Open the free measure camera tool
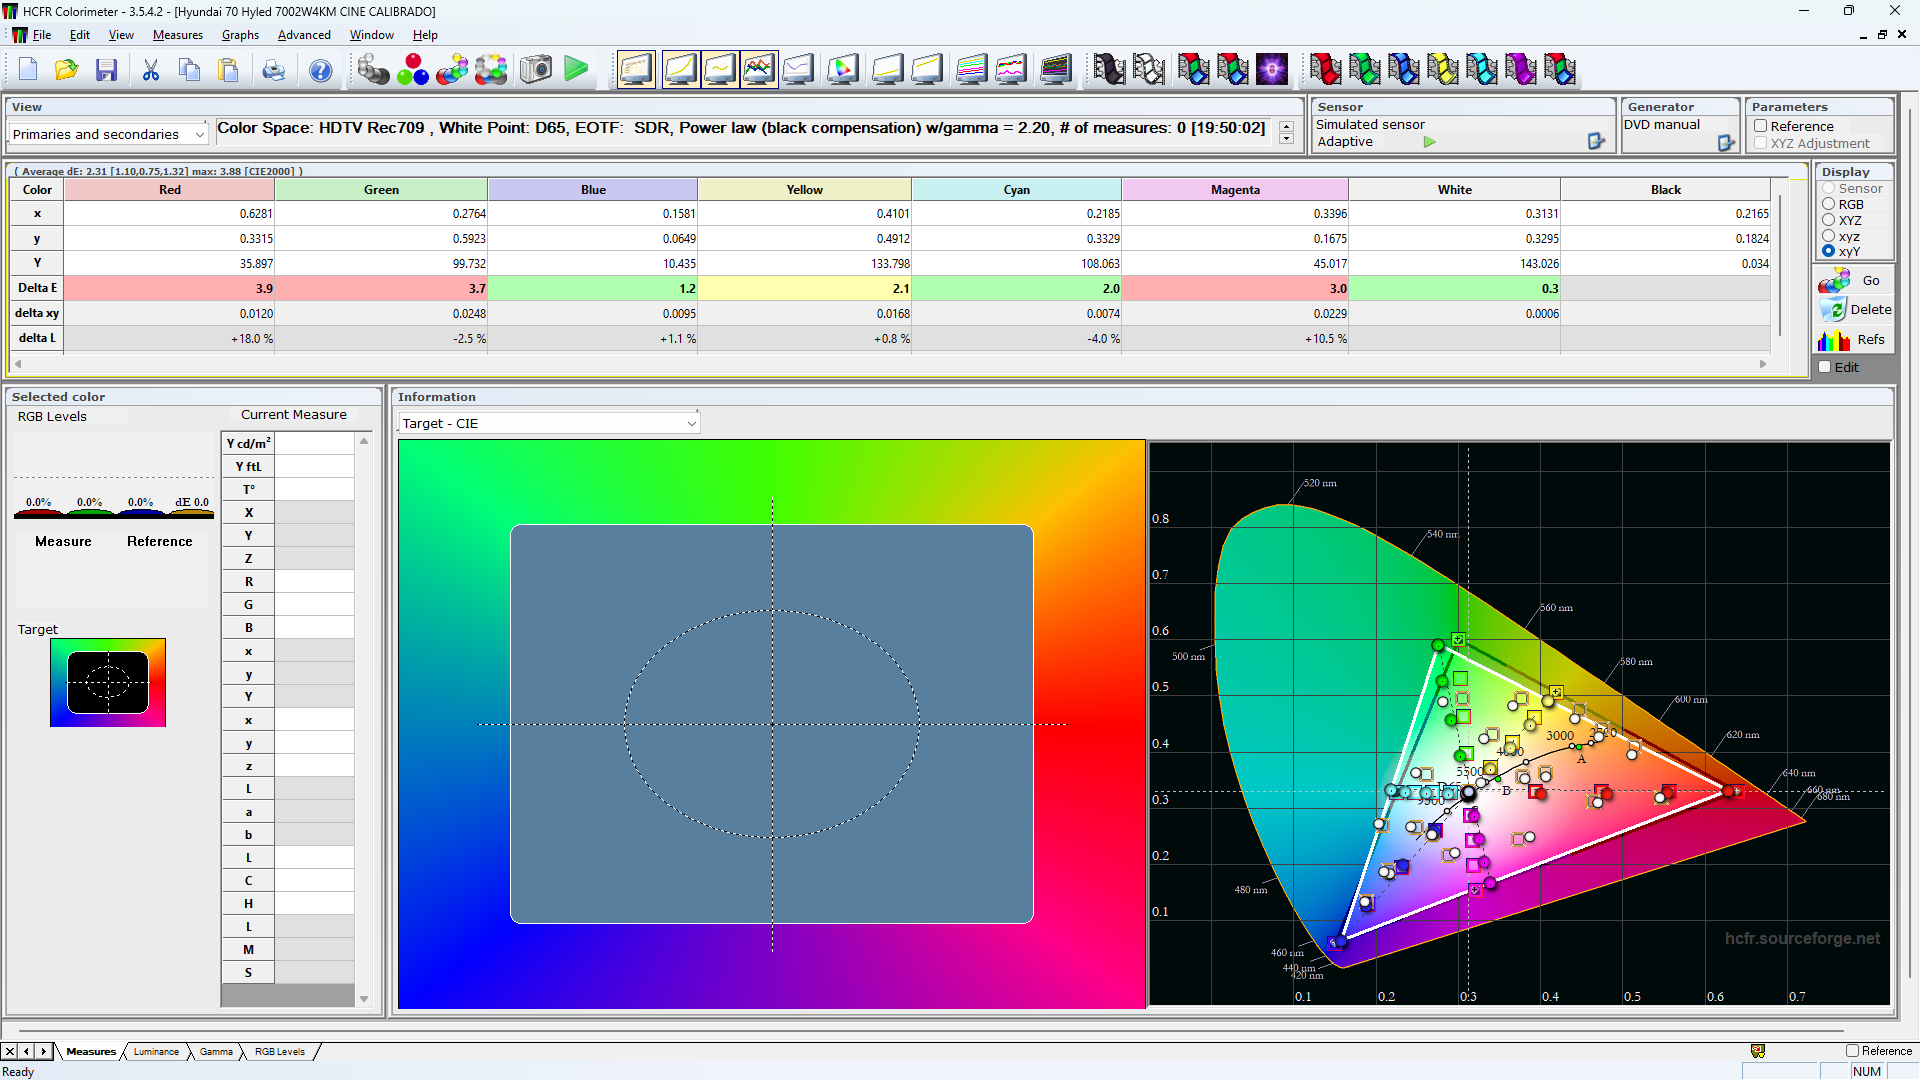Viewport: 1920px width, 1080px height. pos(535,69)
